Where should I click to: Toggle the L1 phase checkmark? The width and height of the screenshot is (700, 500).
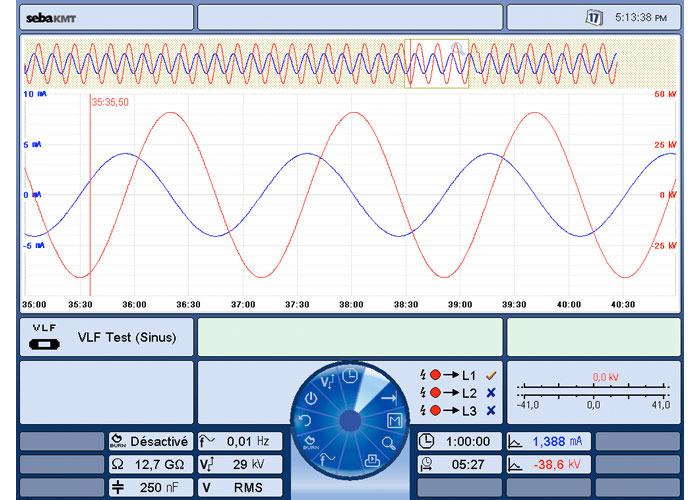(491, 375)
